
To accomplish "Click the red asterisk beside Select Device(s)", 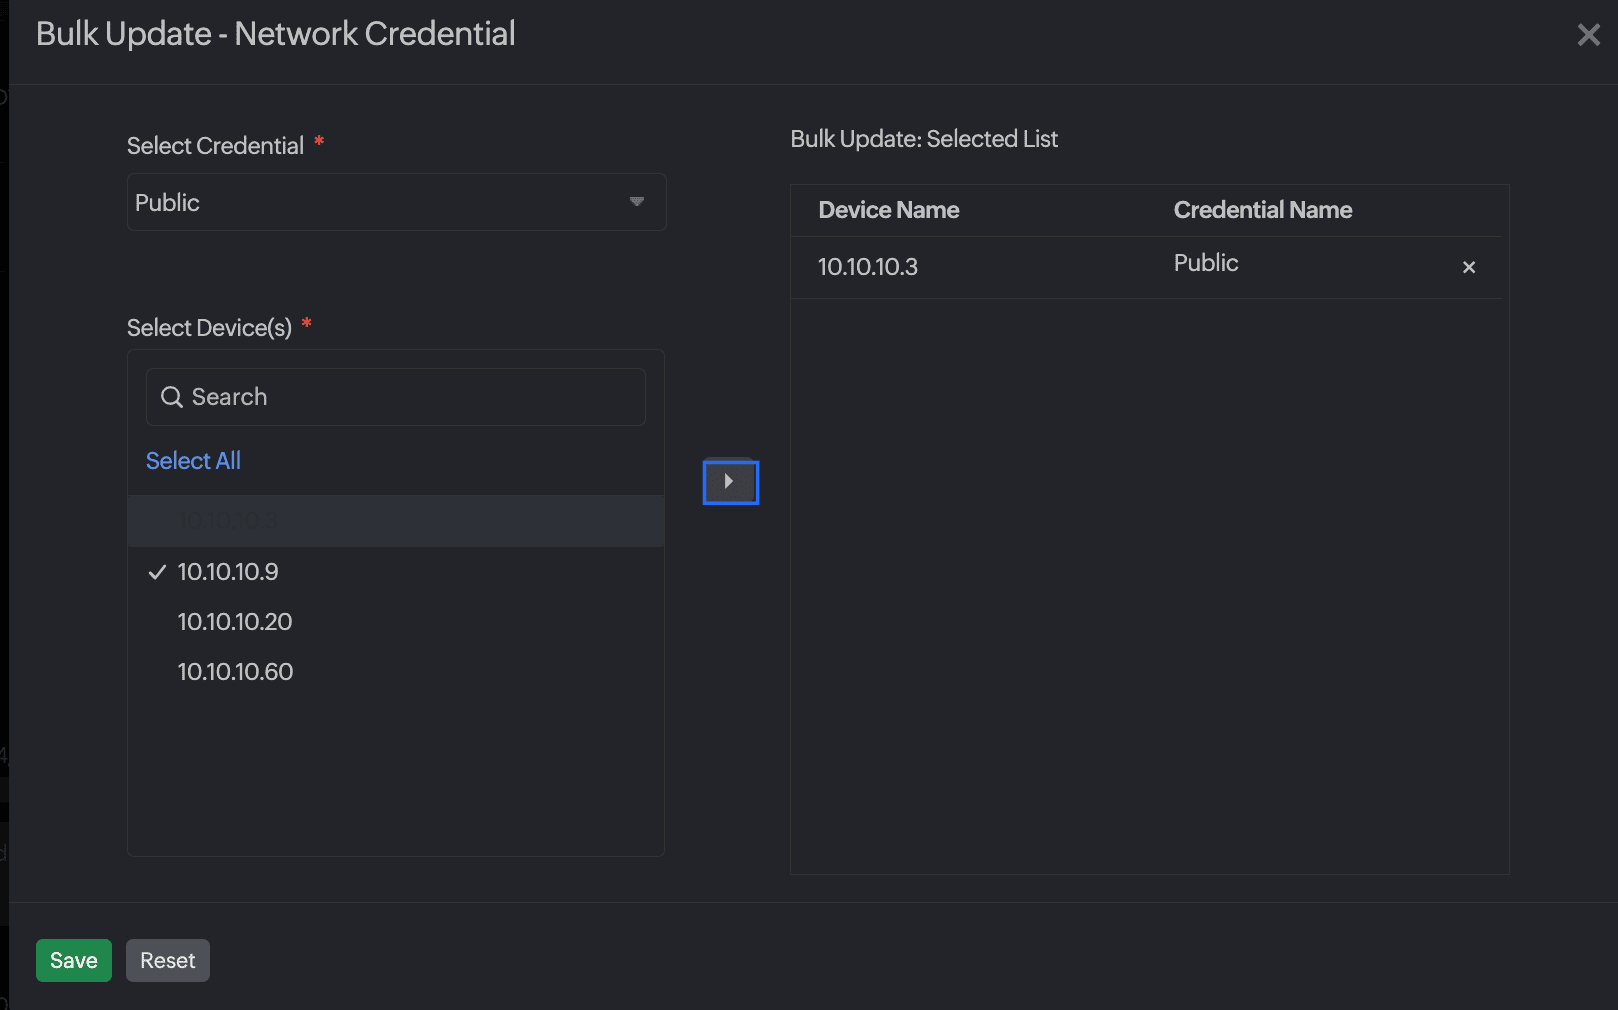I will [306, 324].
